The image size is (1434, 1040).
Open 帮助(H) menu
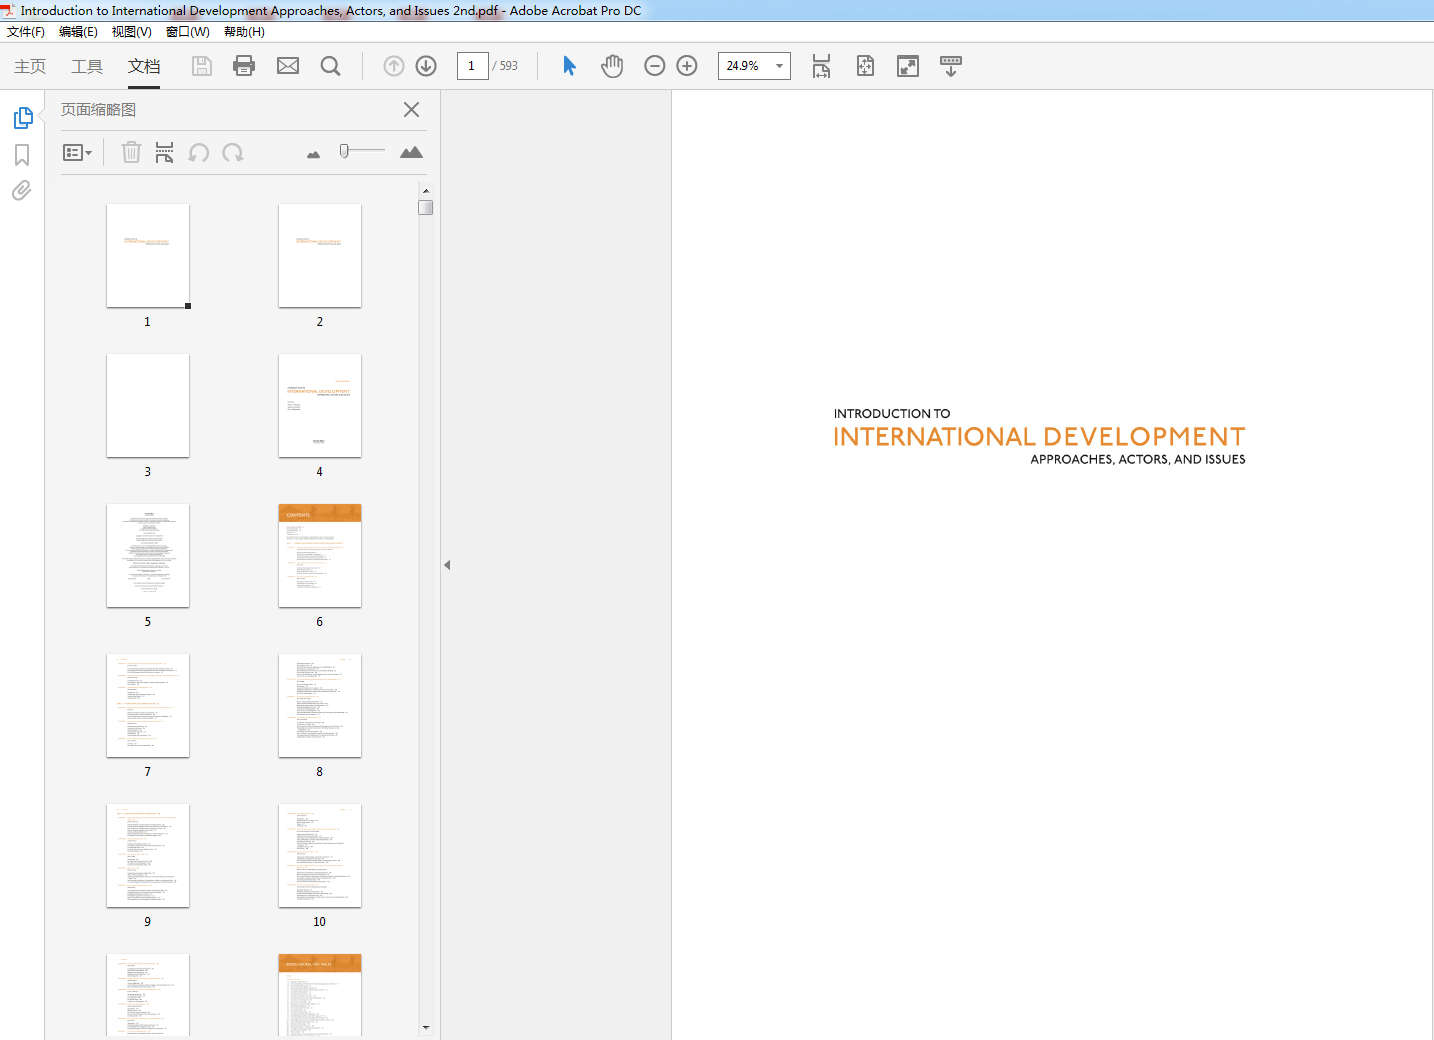coord(244,32)
